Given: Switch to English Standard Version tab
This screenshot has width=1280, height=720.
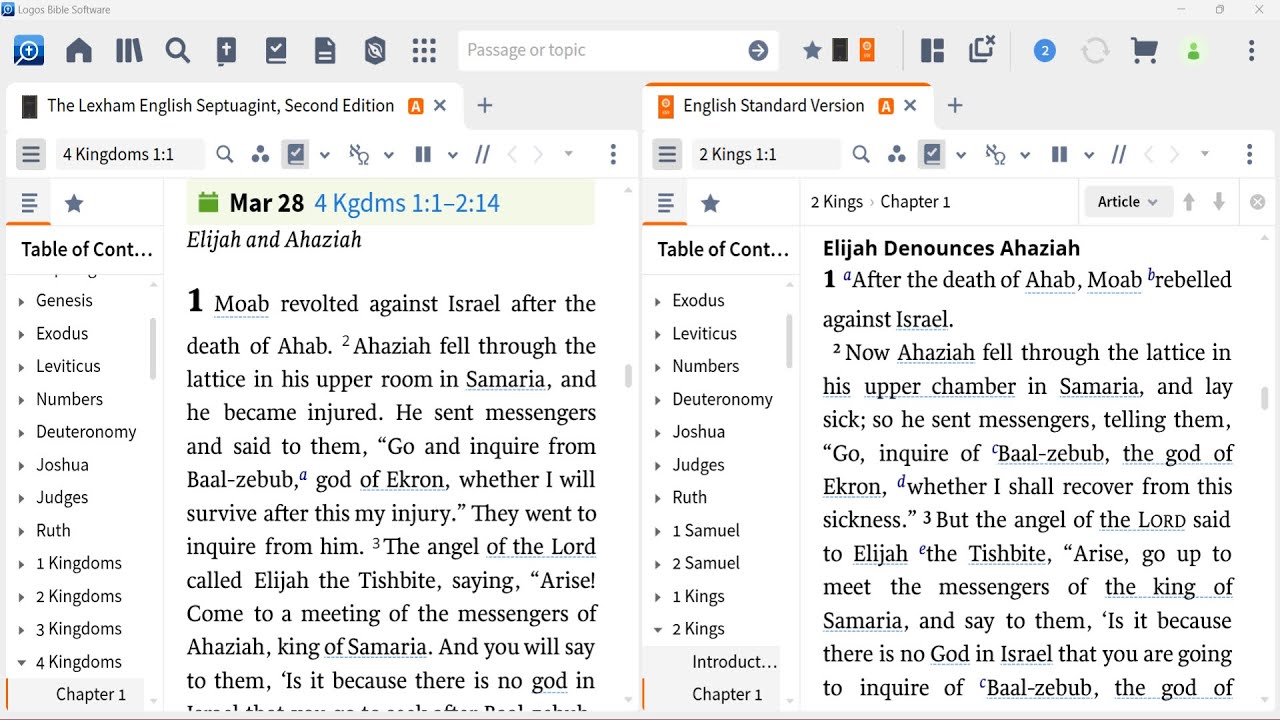Looking at the screenshot, I should 773,106.
